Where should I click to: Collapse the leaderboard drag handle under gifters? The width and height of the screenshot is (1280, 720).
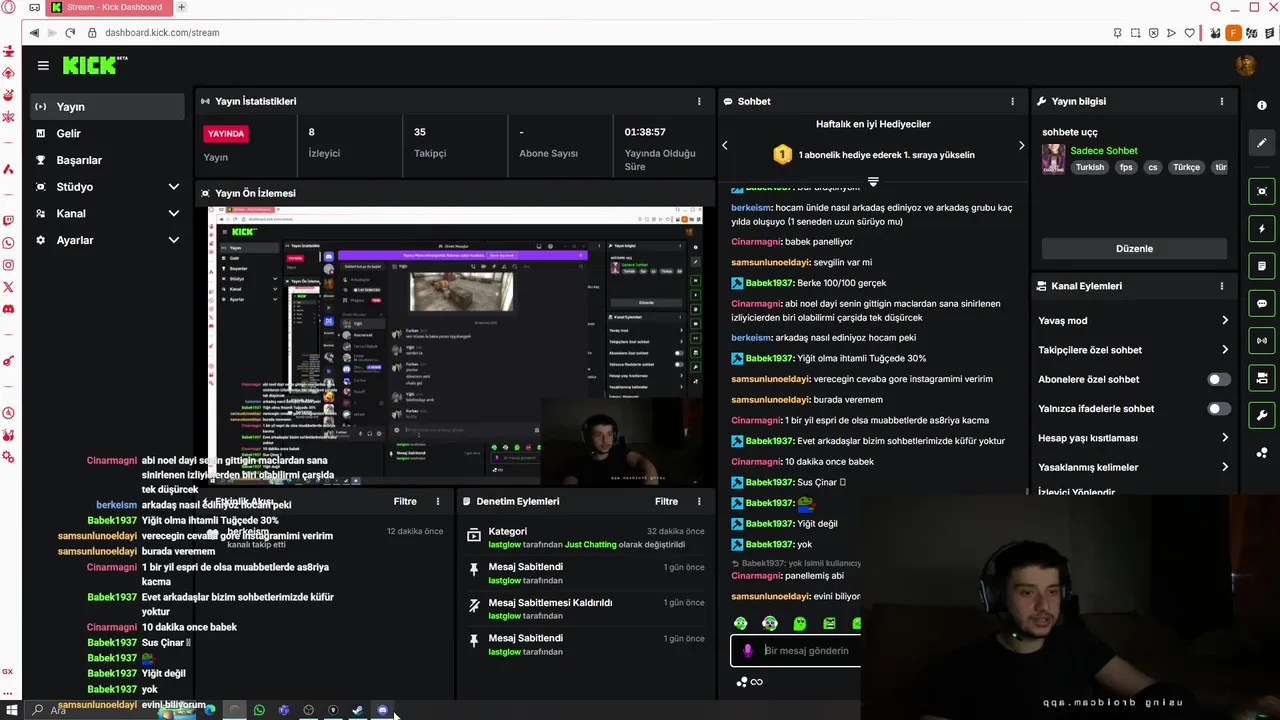[873, 182]
